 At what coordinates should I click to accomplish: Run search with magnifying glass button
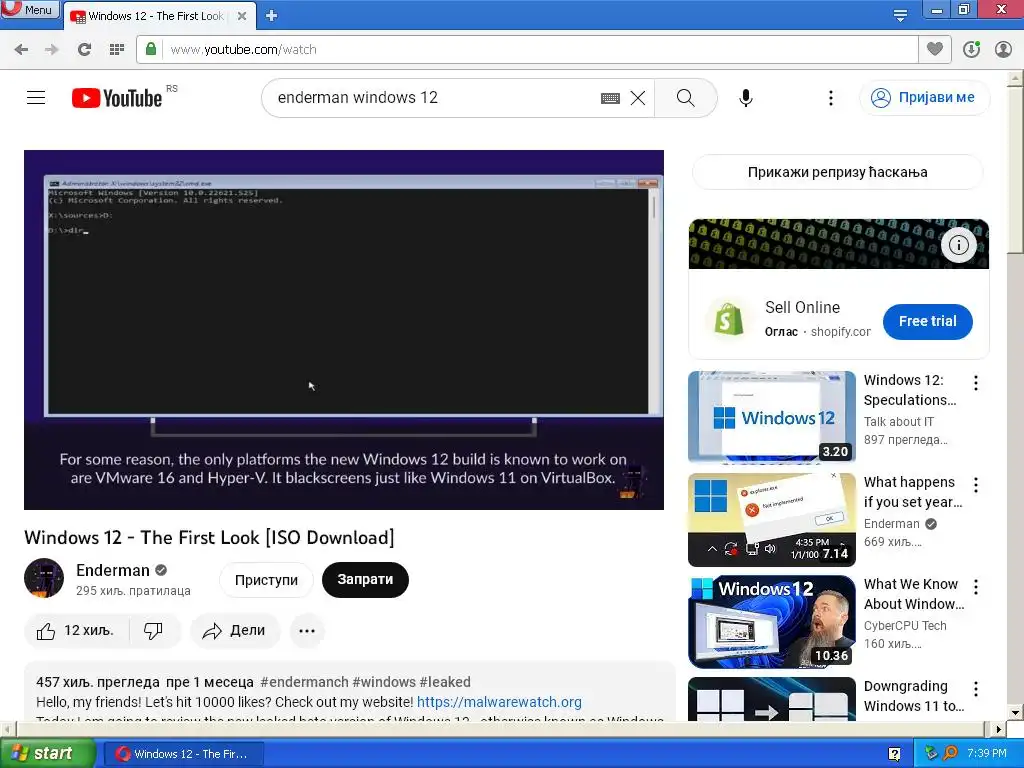click(x=686, y=98)
